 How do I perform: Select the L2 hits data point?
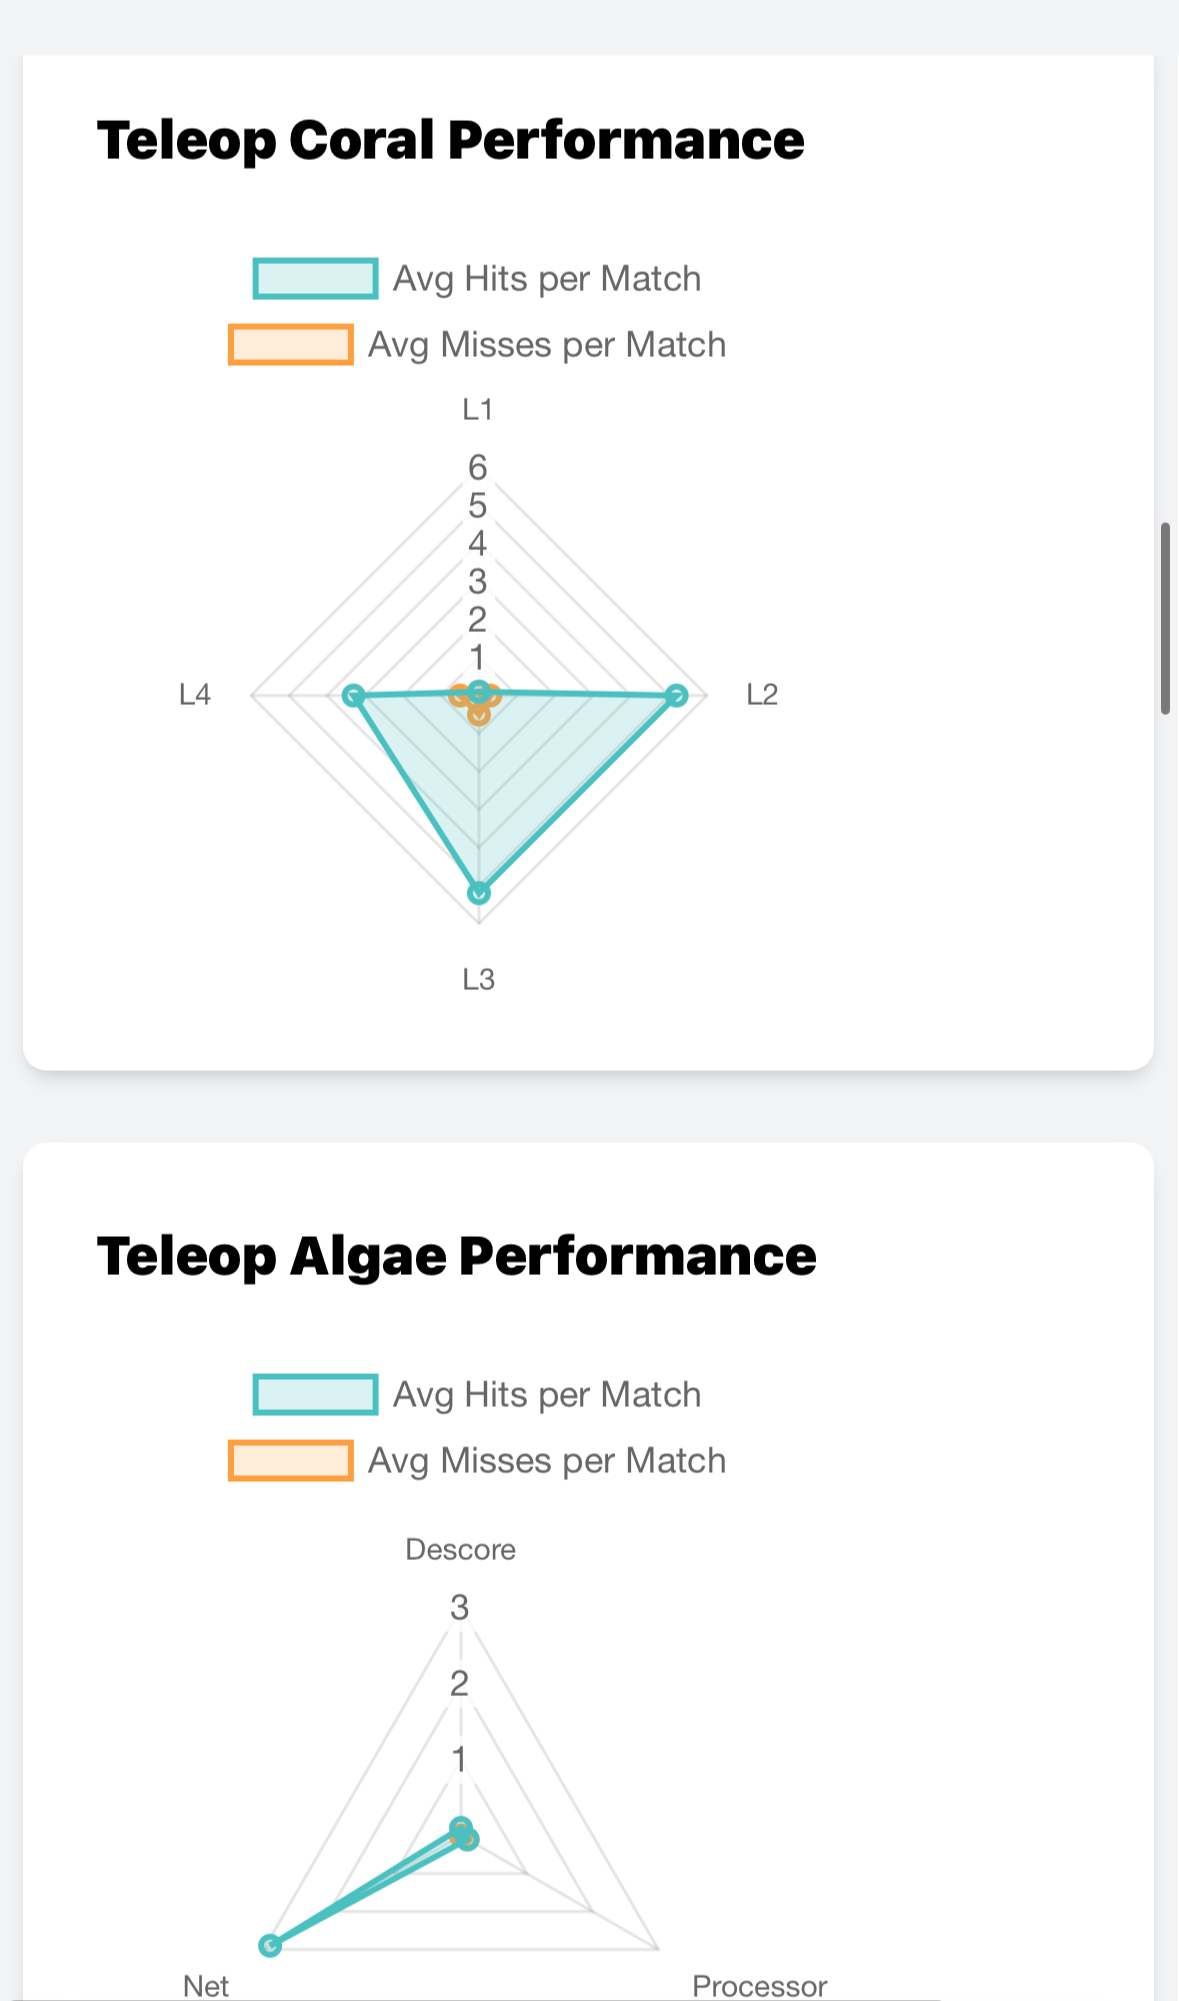click(x=677, y=695)
